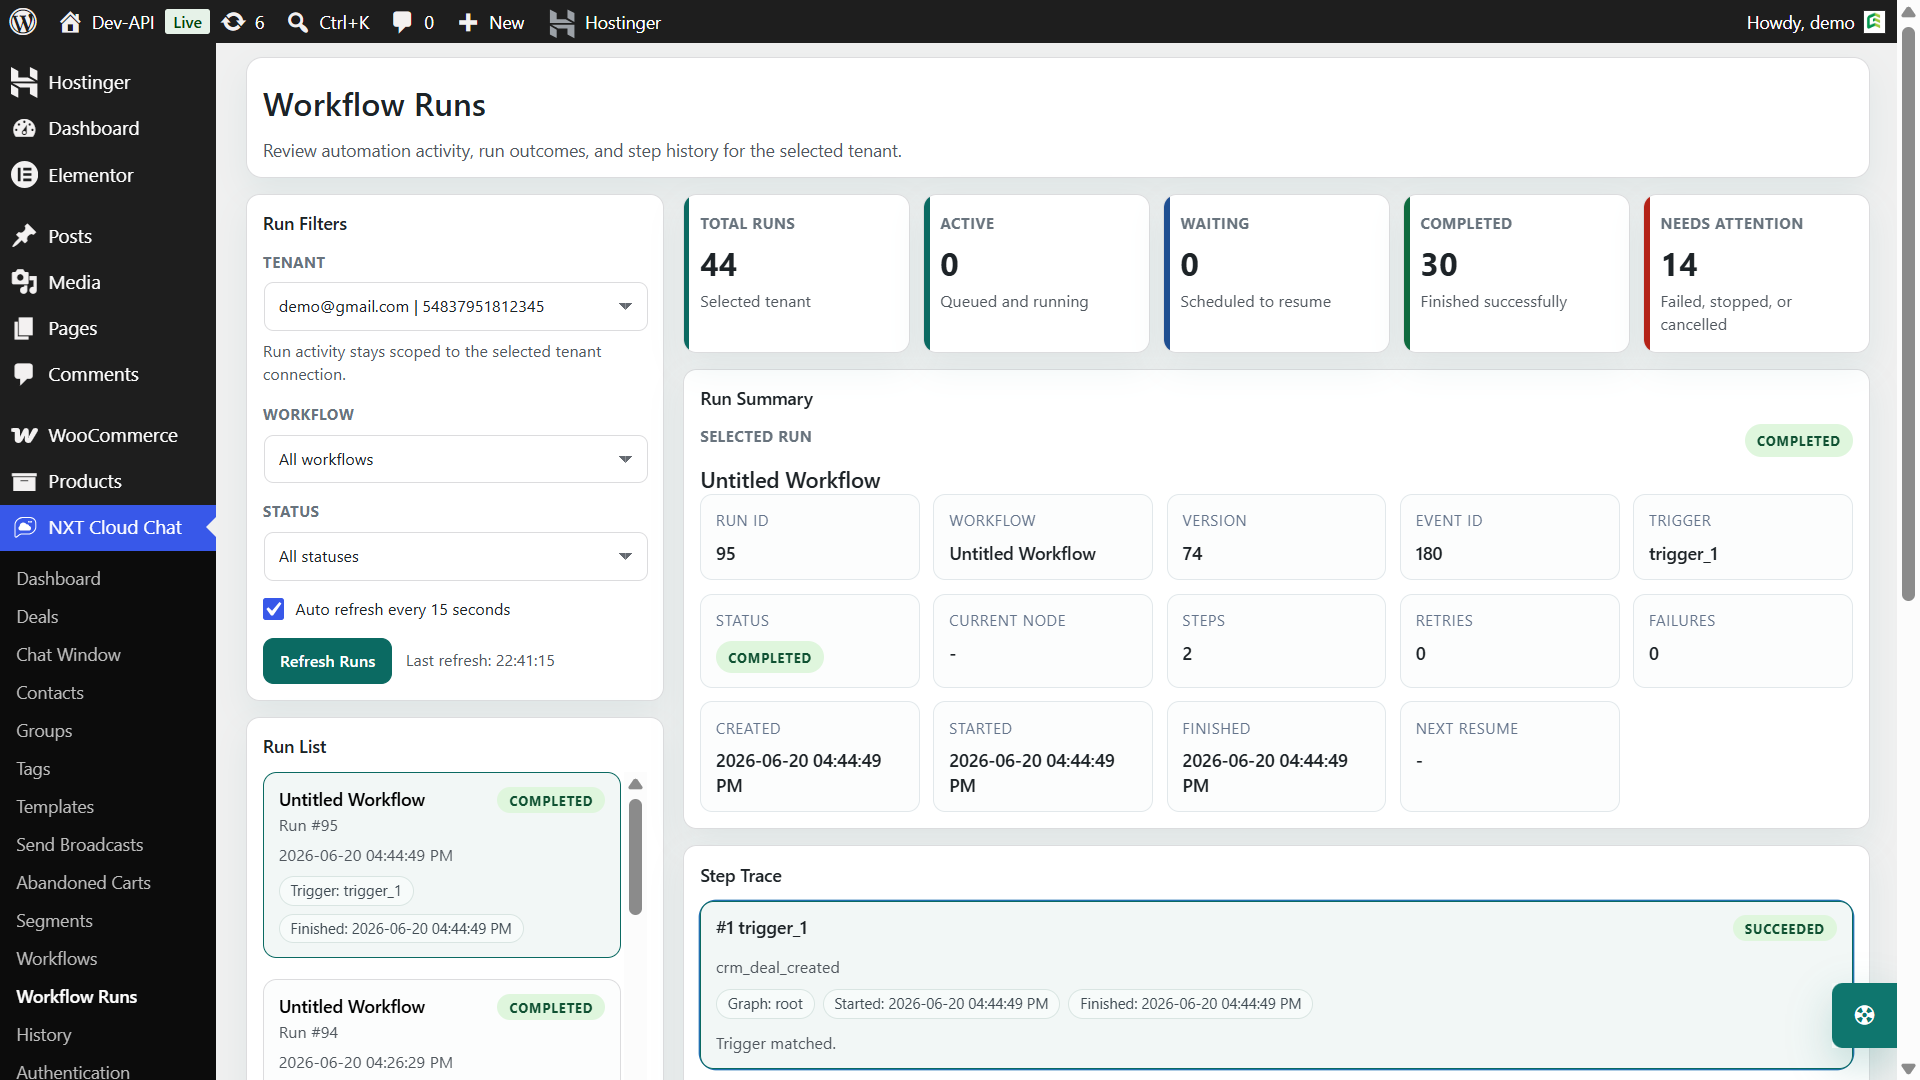The height and width of the screenshot is (1080, 1920).
Task: Select Run #95 card in Run List
Action: (442, 864)
